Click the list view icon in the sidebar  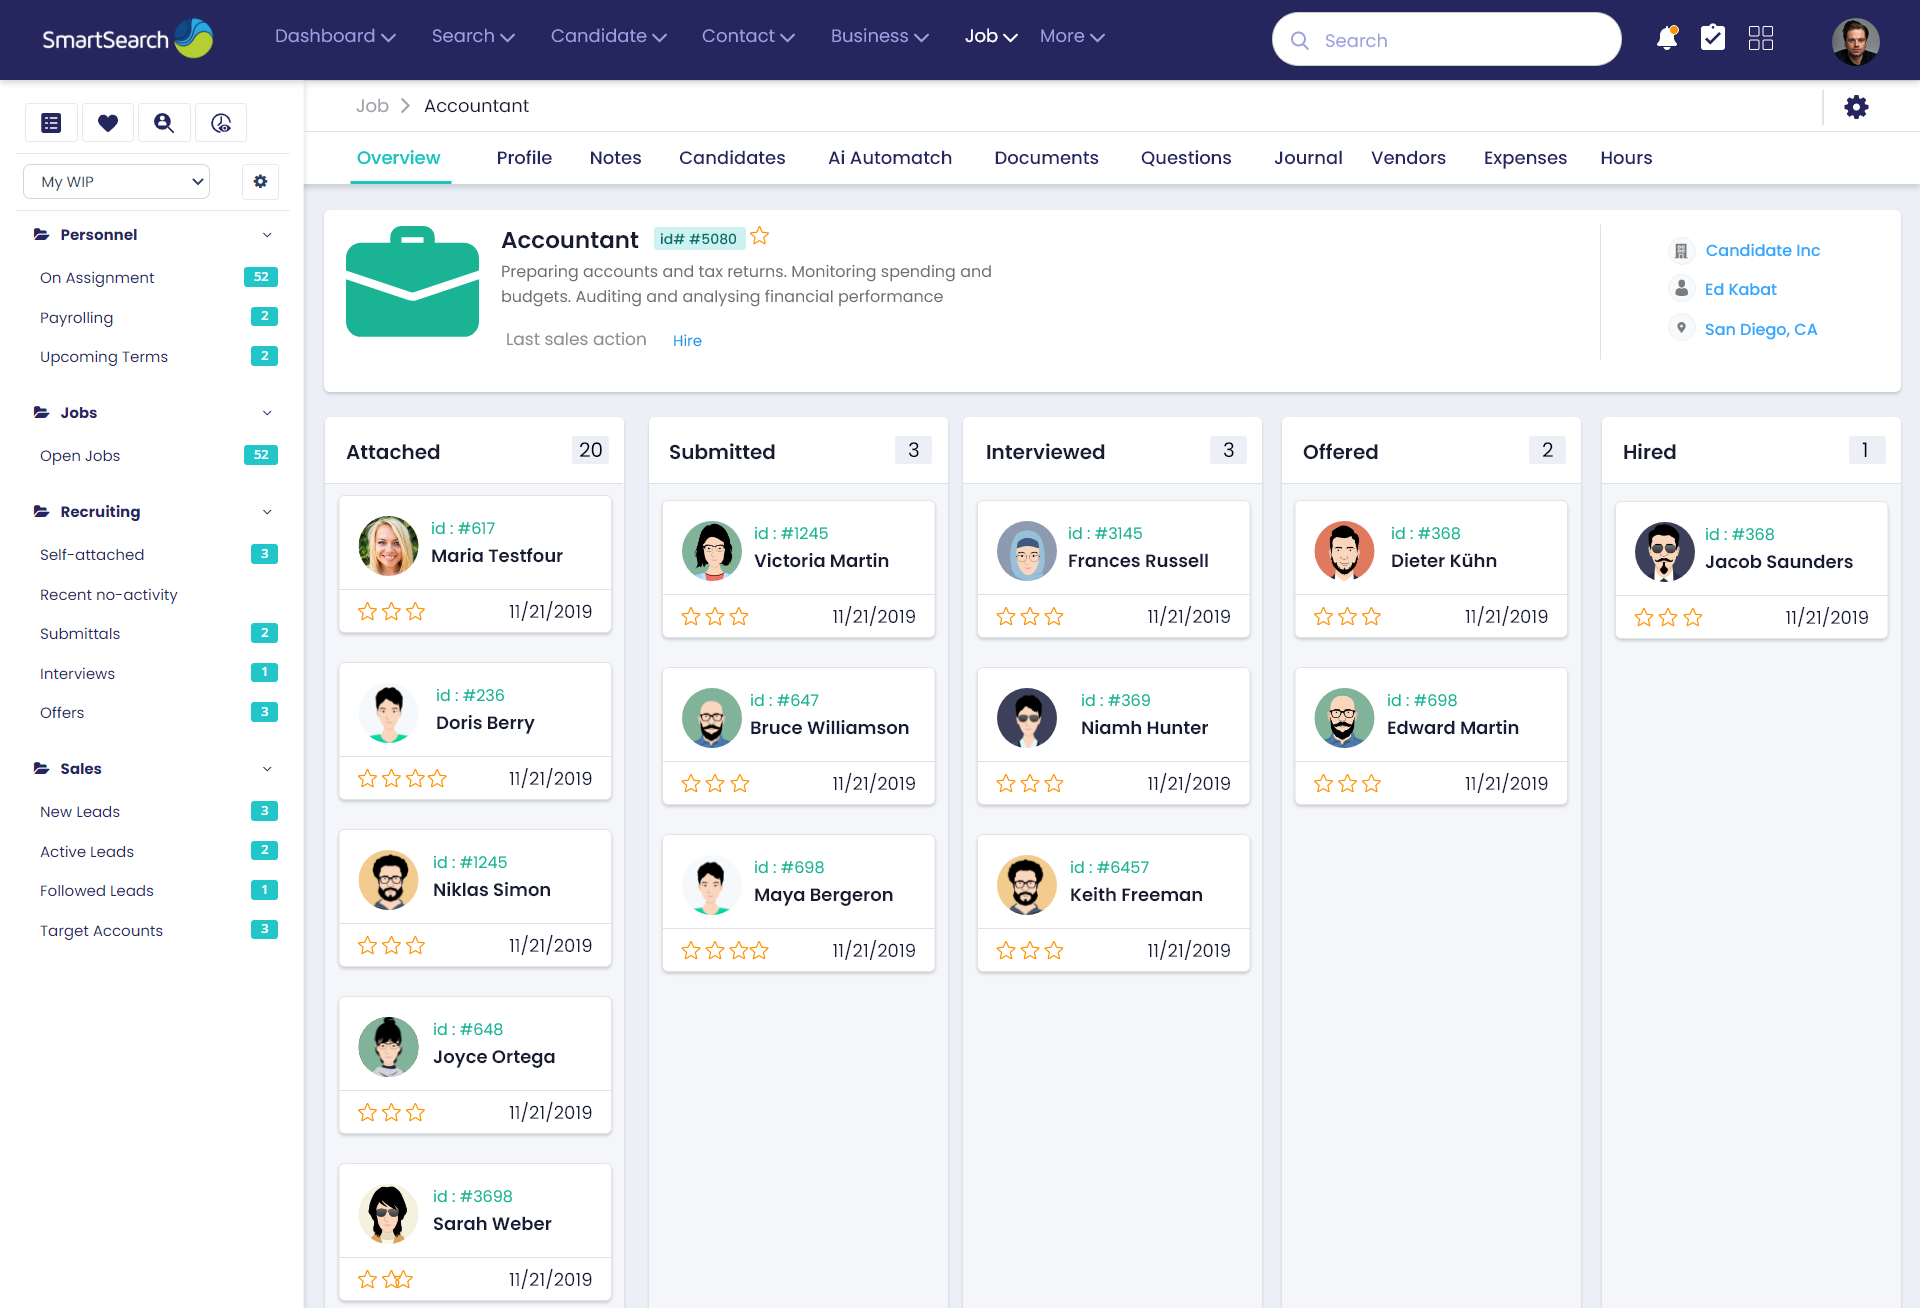tap(52, 123)
